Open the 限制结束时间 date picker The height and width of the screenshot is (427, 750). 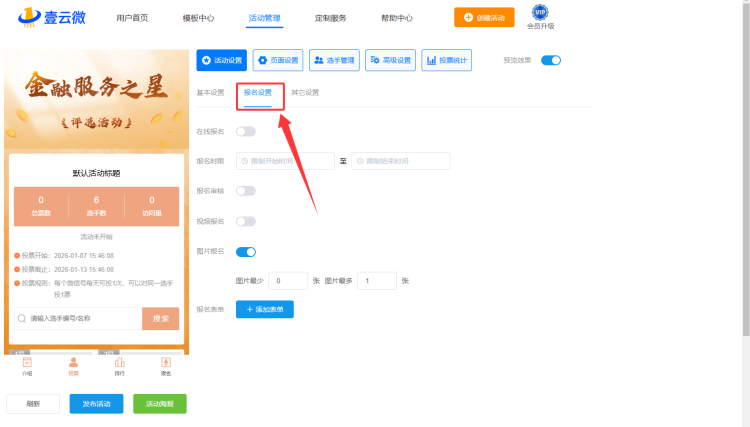tap(400, 161)
